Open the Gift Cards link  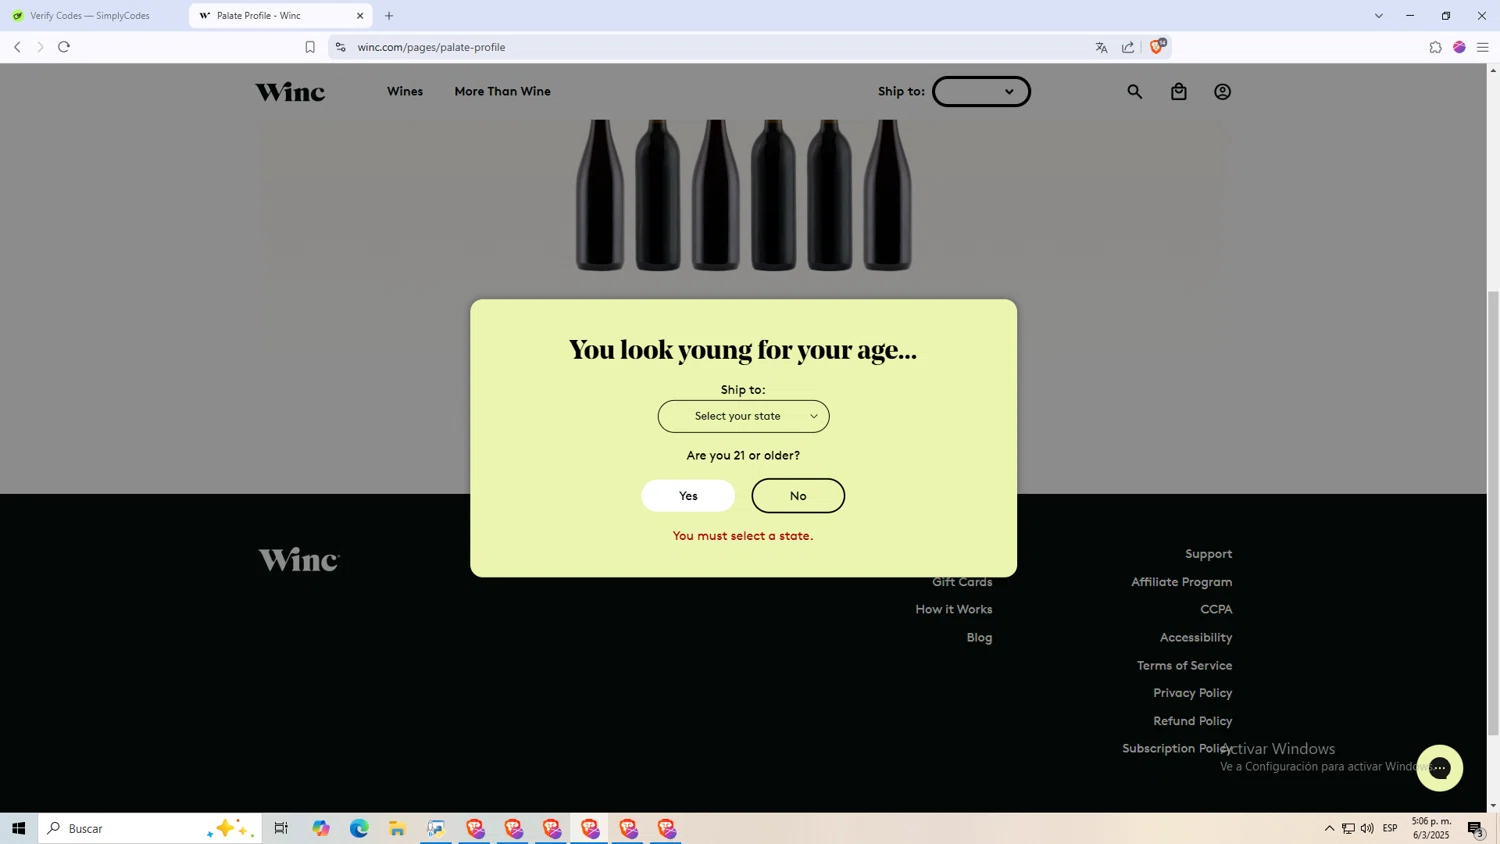coord(962,582)
